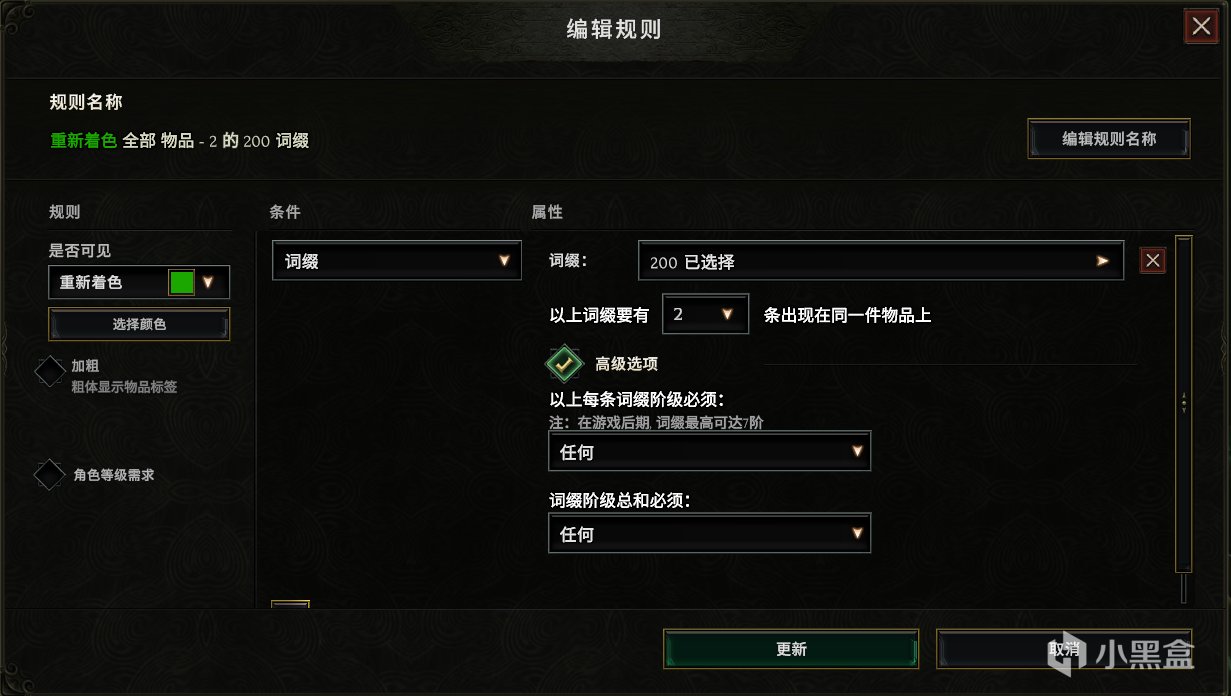Remove the 词缀 condition with the red X
Image resolution: width=1231 pixels, height=696 pixels.
point(1153,261)
